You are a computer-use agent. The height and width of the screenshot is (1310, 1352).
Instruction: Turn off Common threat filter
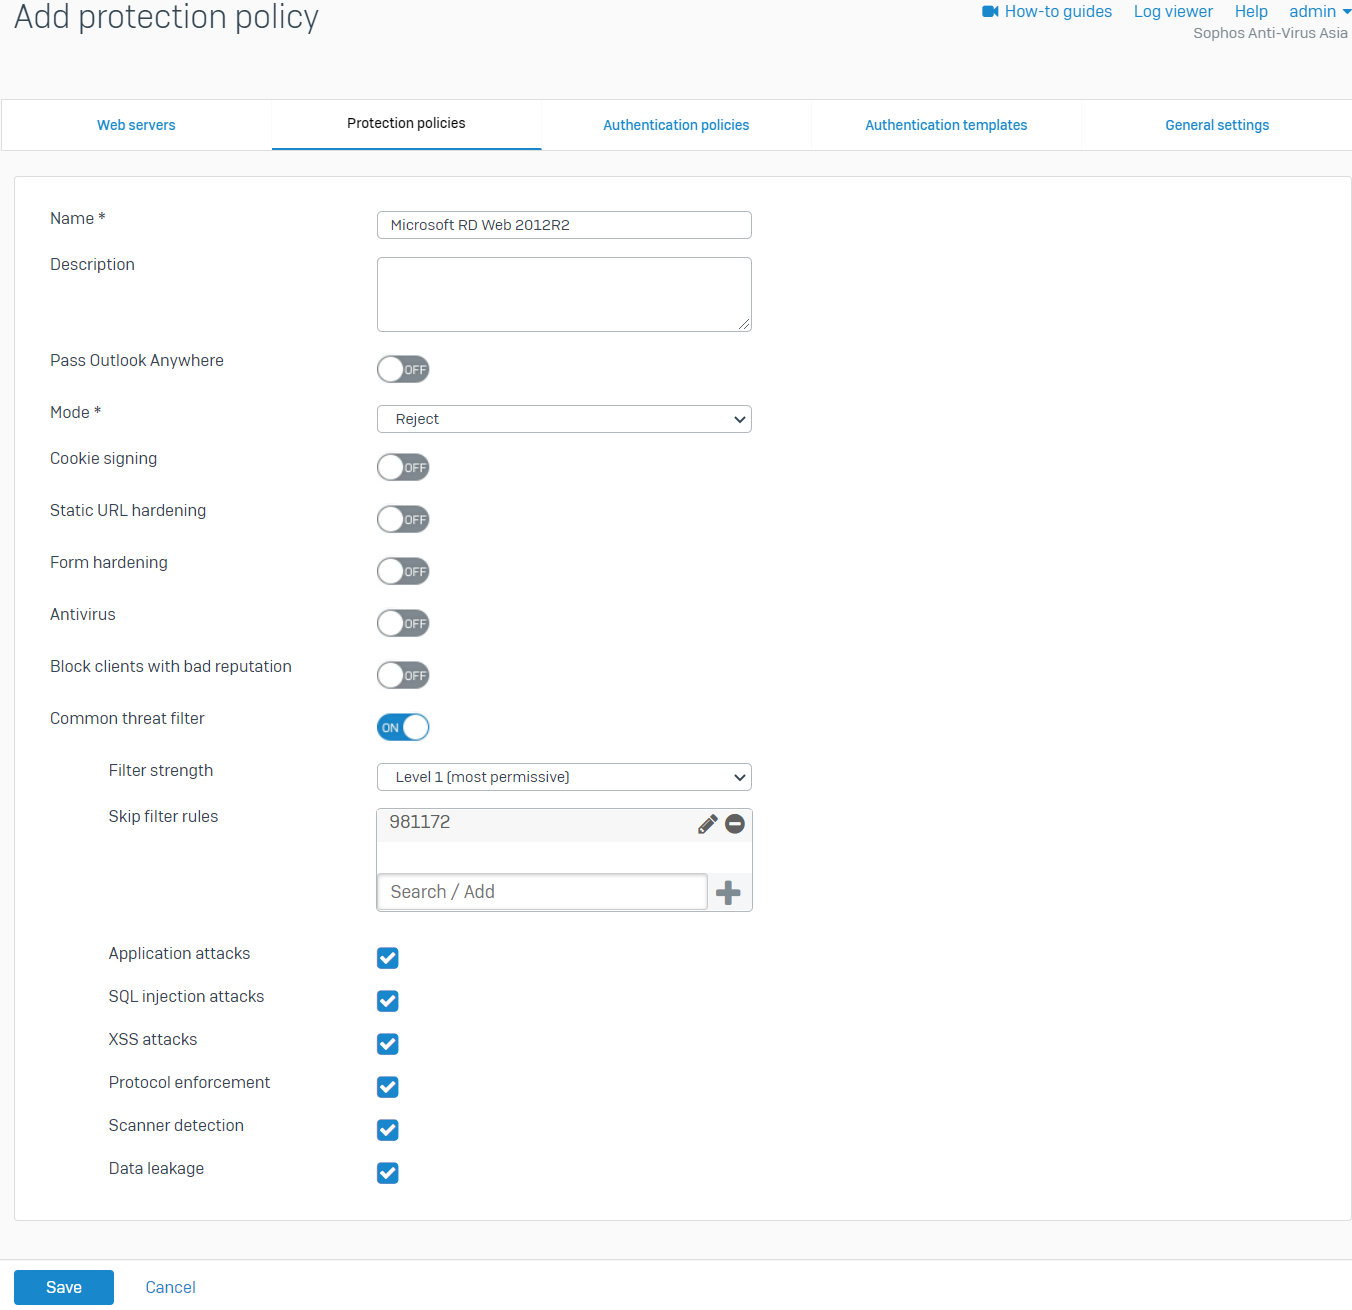click(x=402, y=727)
